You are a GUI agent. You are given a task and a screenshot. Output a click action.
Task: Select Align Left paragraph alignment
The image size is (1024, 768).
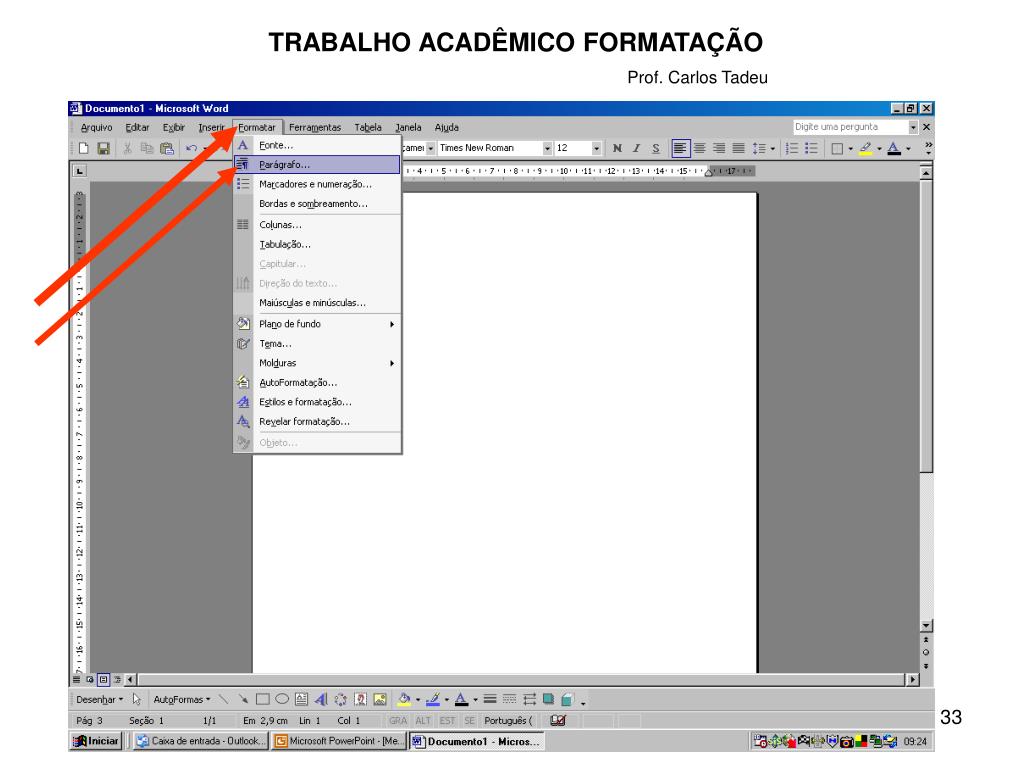pos(680,148)
